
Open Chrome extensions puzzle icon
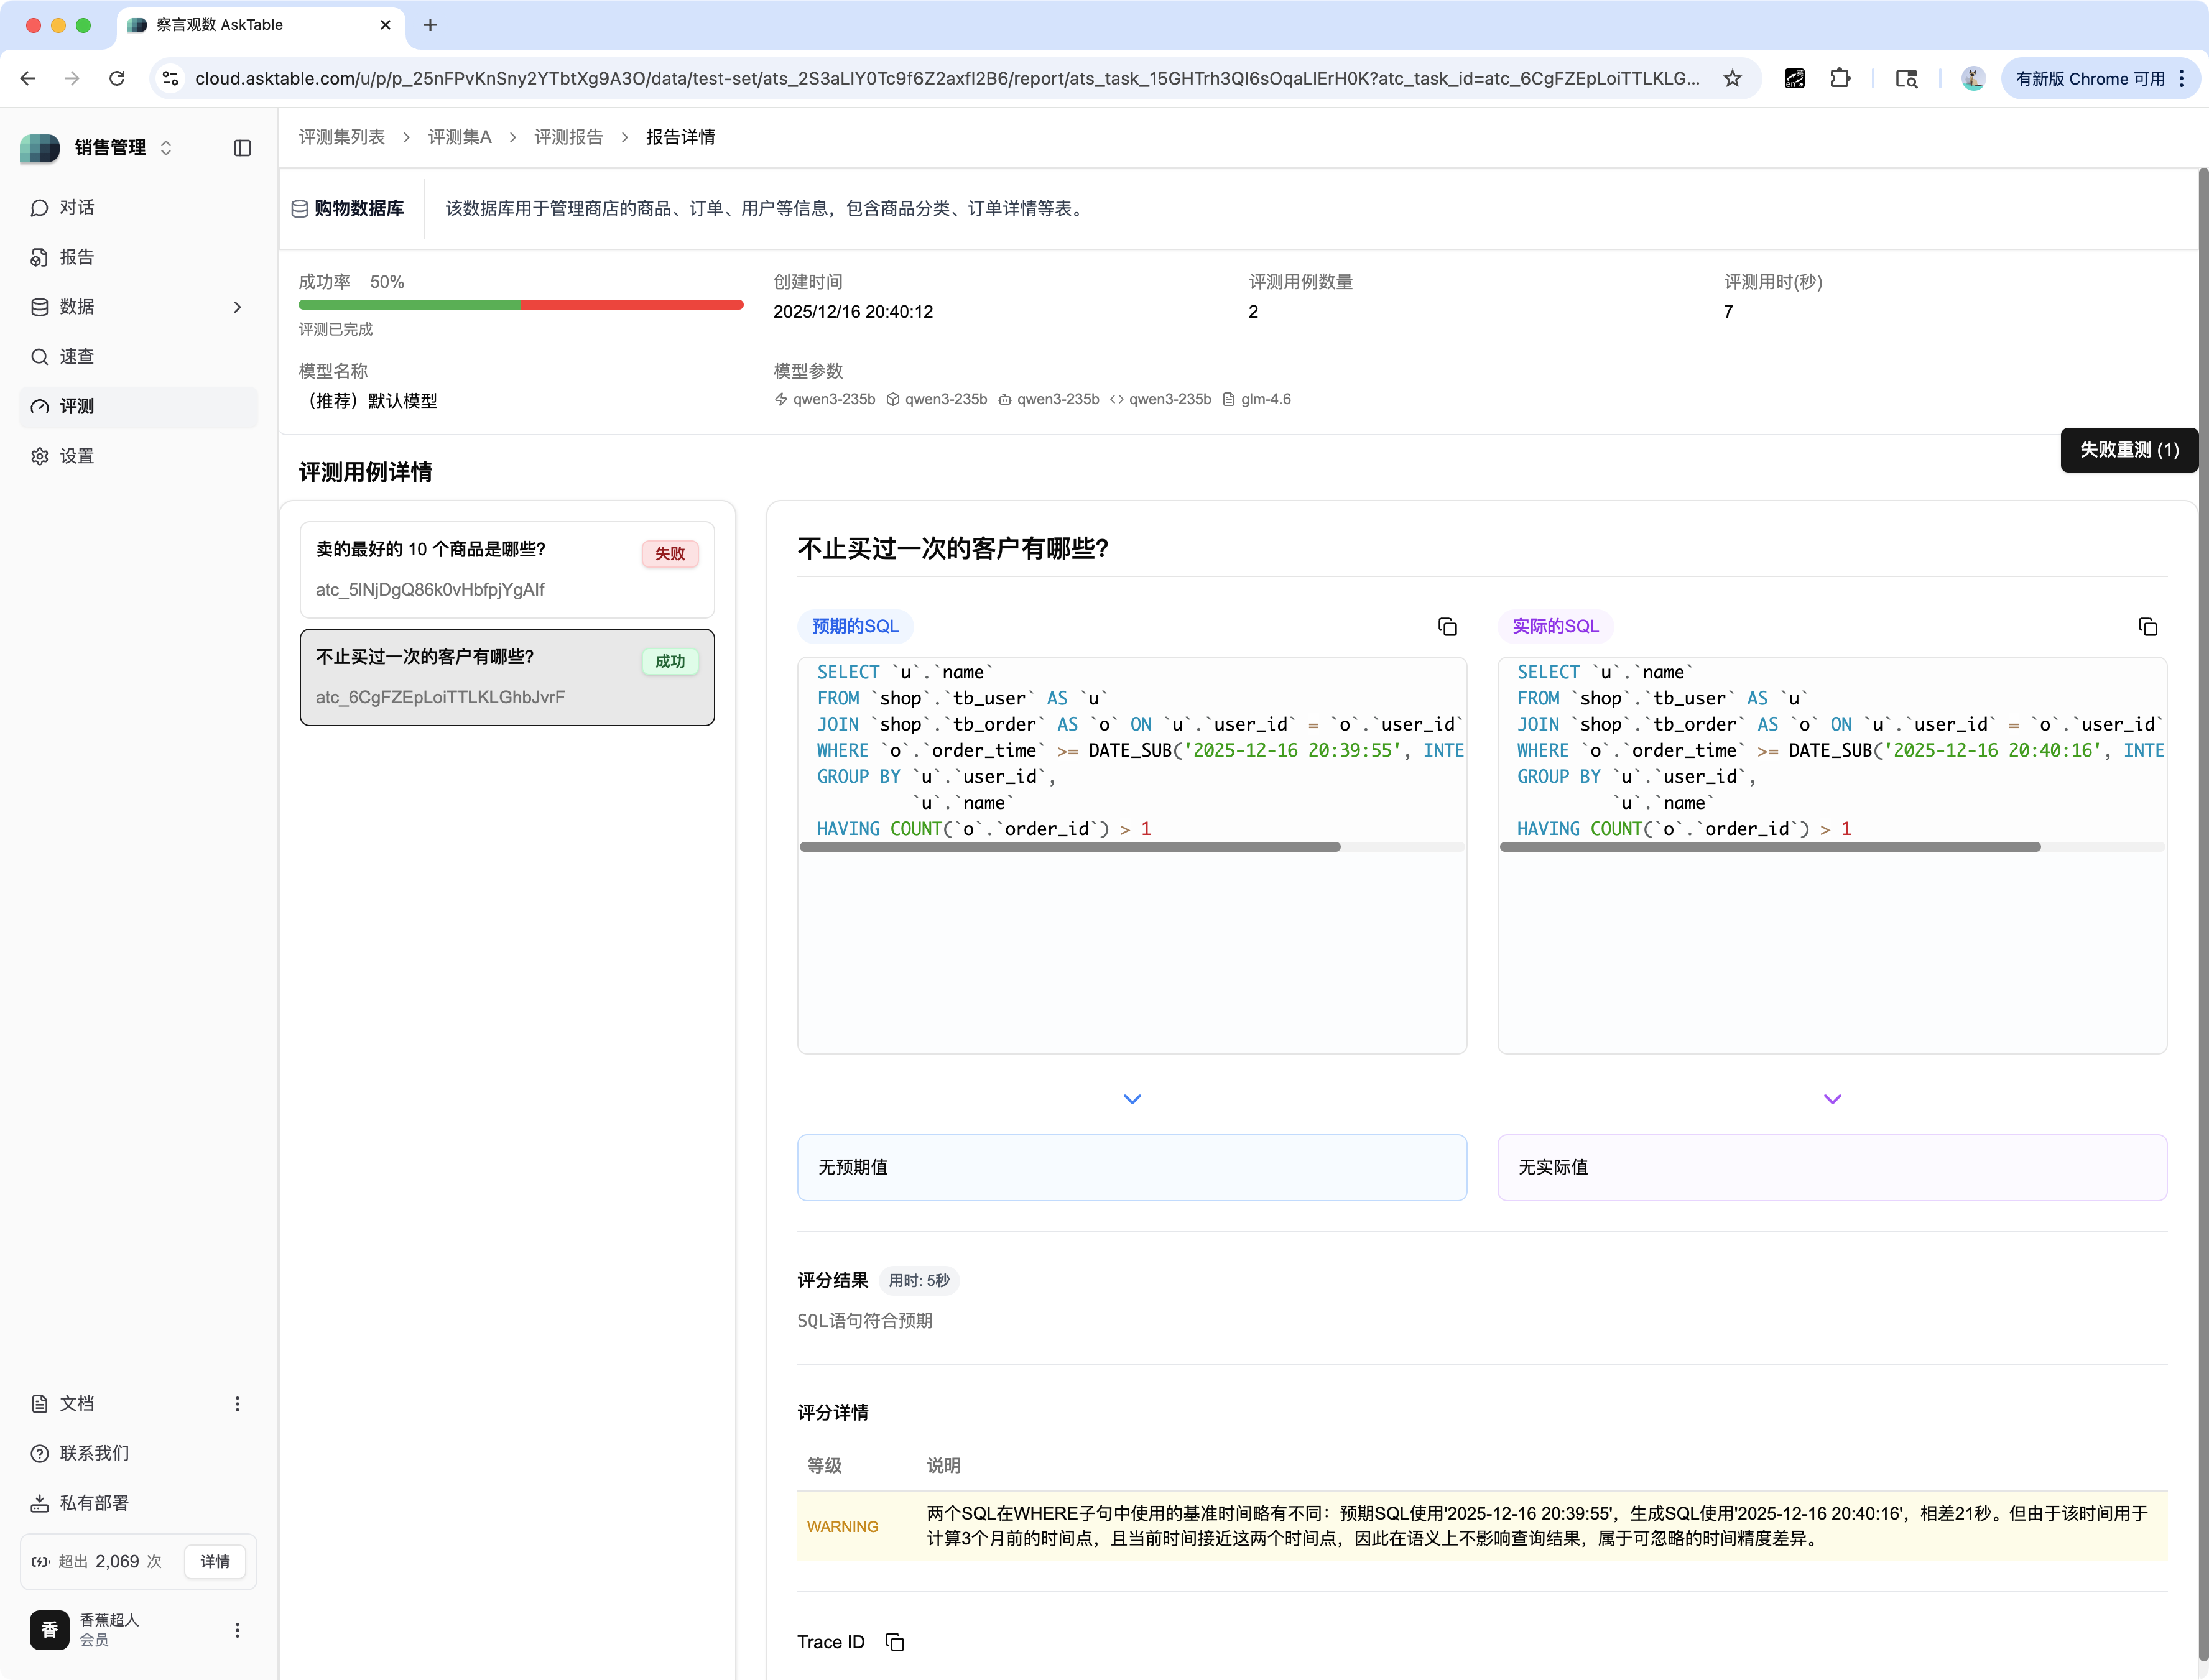[1840, 79]
